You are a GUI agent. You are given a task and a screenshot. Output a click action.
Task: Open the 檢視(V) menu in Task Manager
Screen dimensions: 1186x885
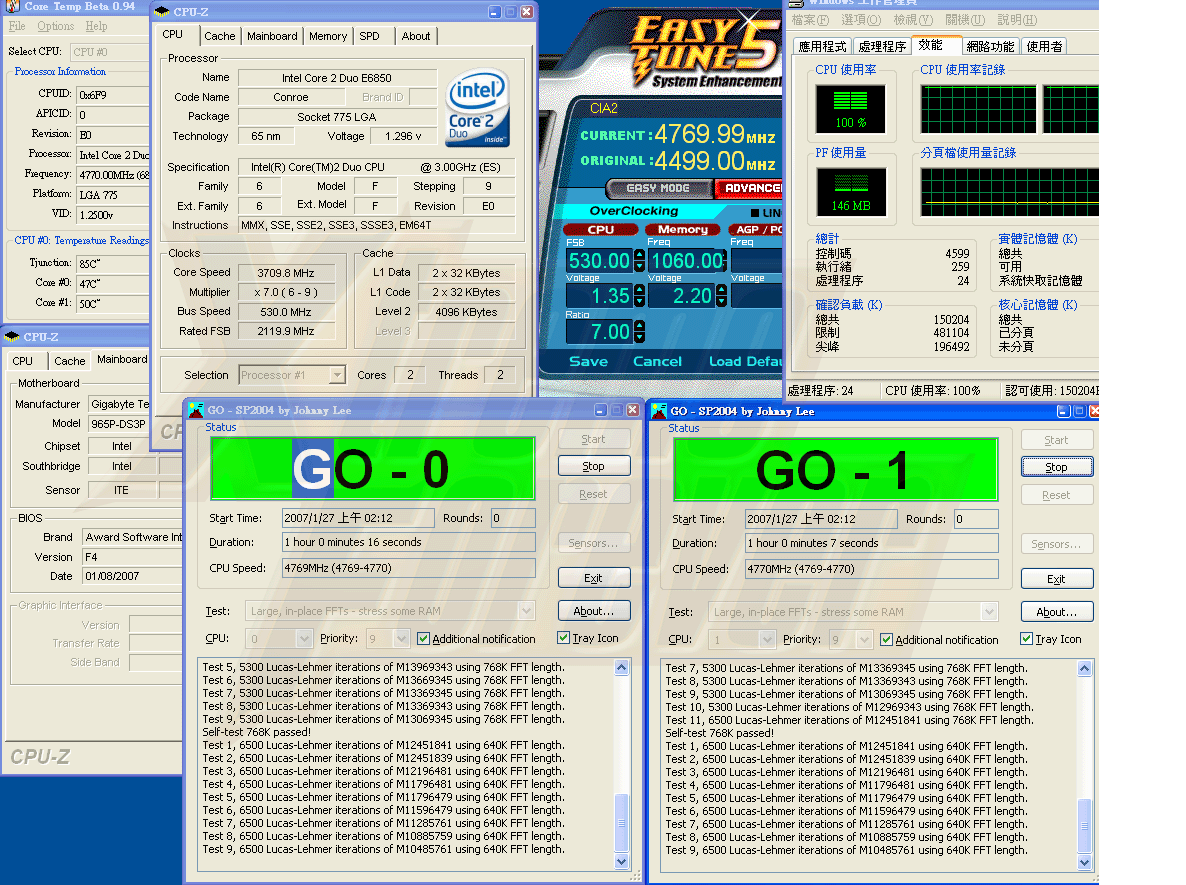pos(913,20)
